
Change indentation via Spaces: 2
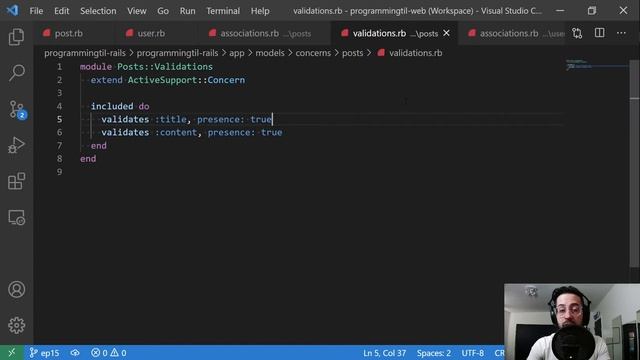click(434, 353)
